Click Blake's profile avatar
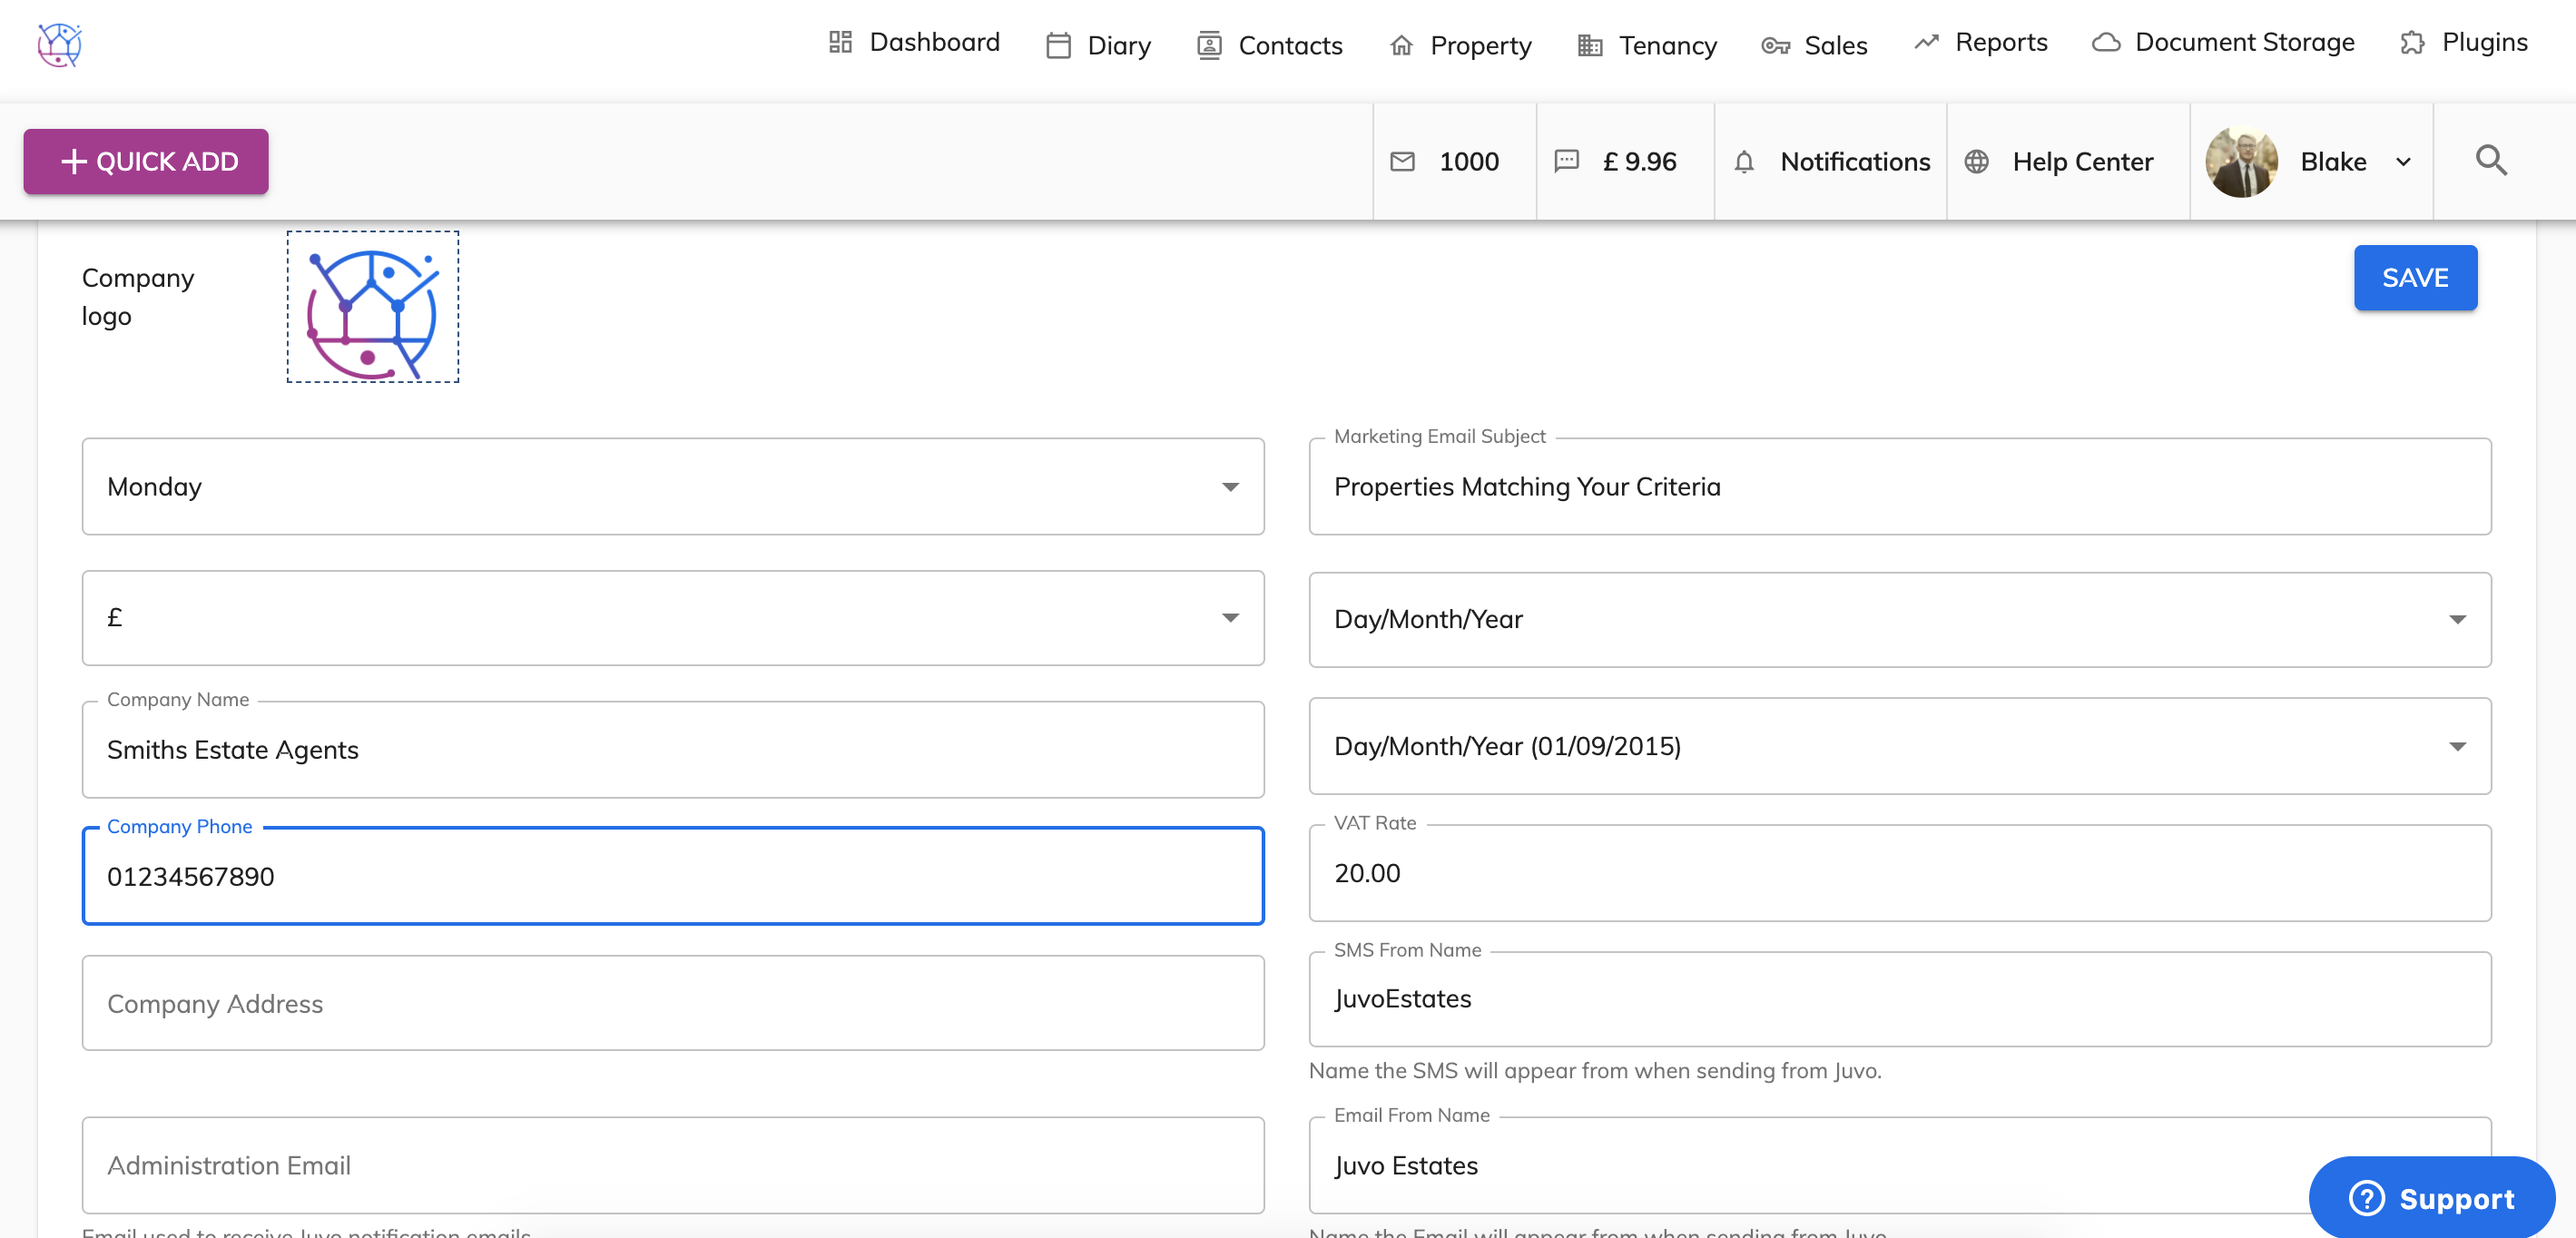2576x1238 pixels. coord(2241,162)
